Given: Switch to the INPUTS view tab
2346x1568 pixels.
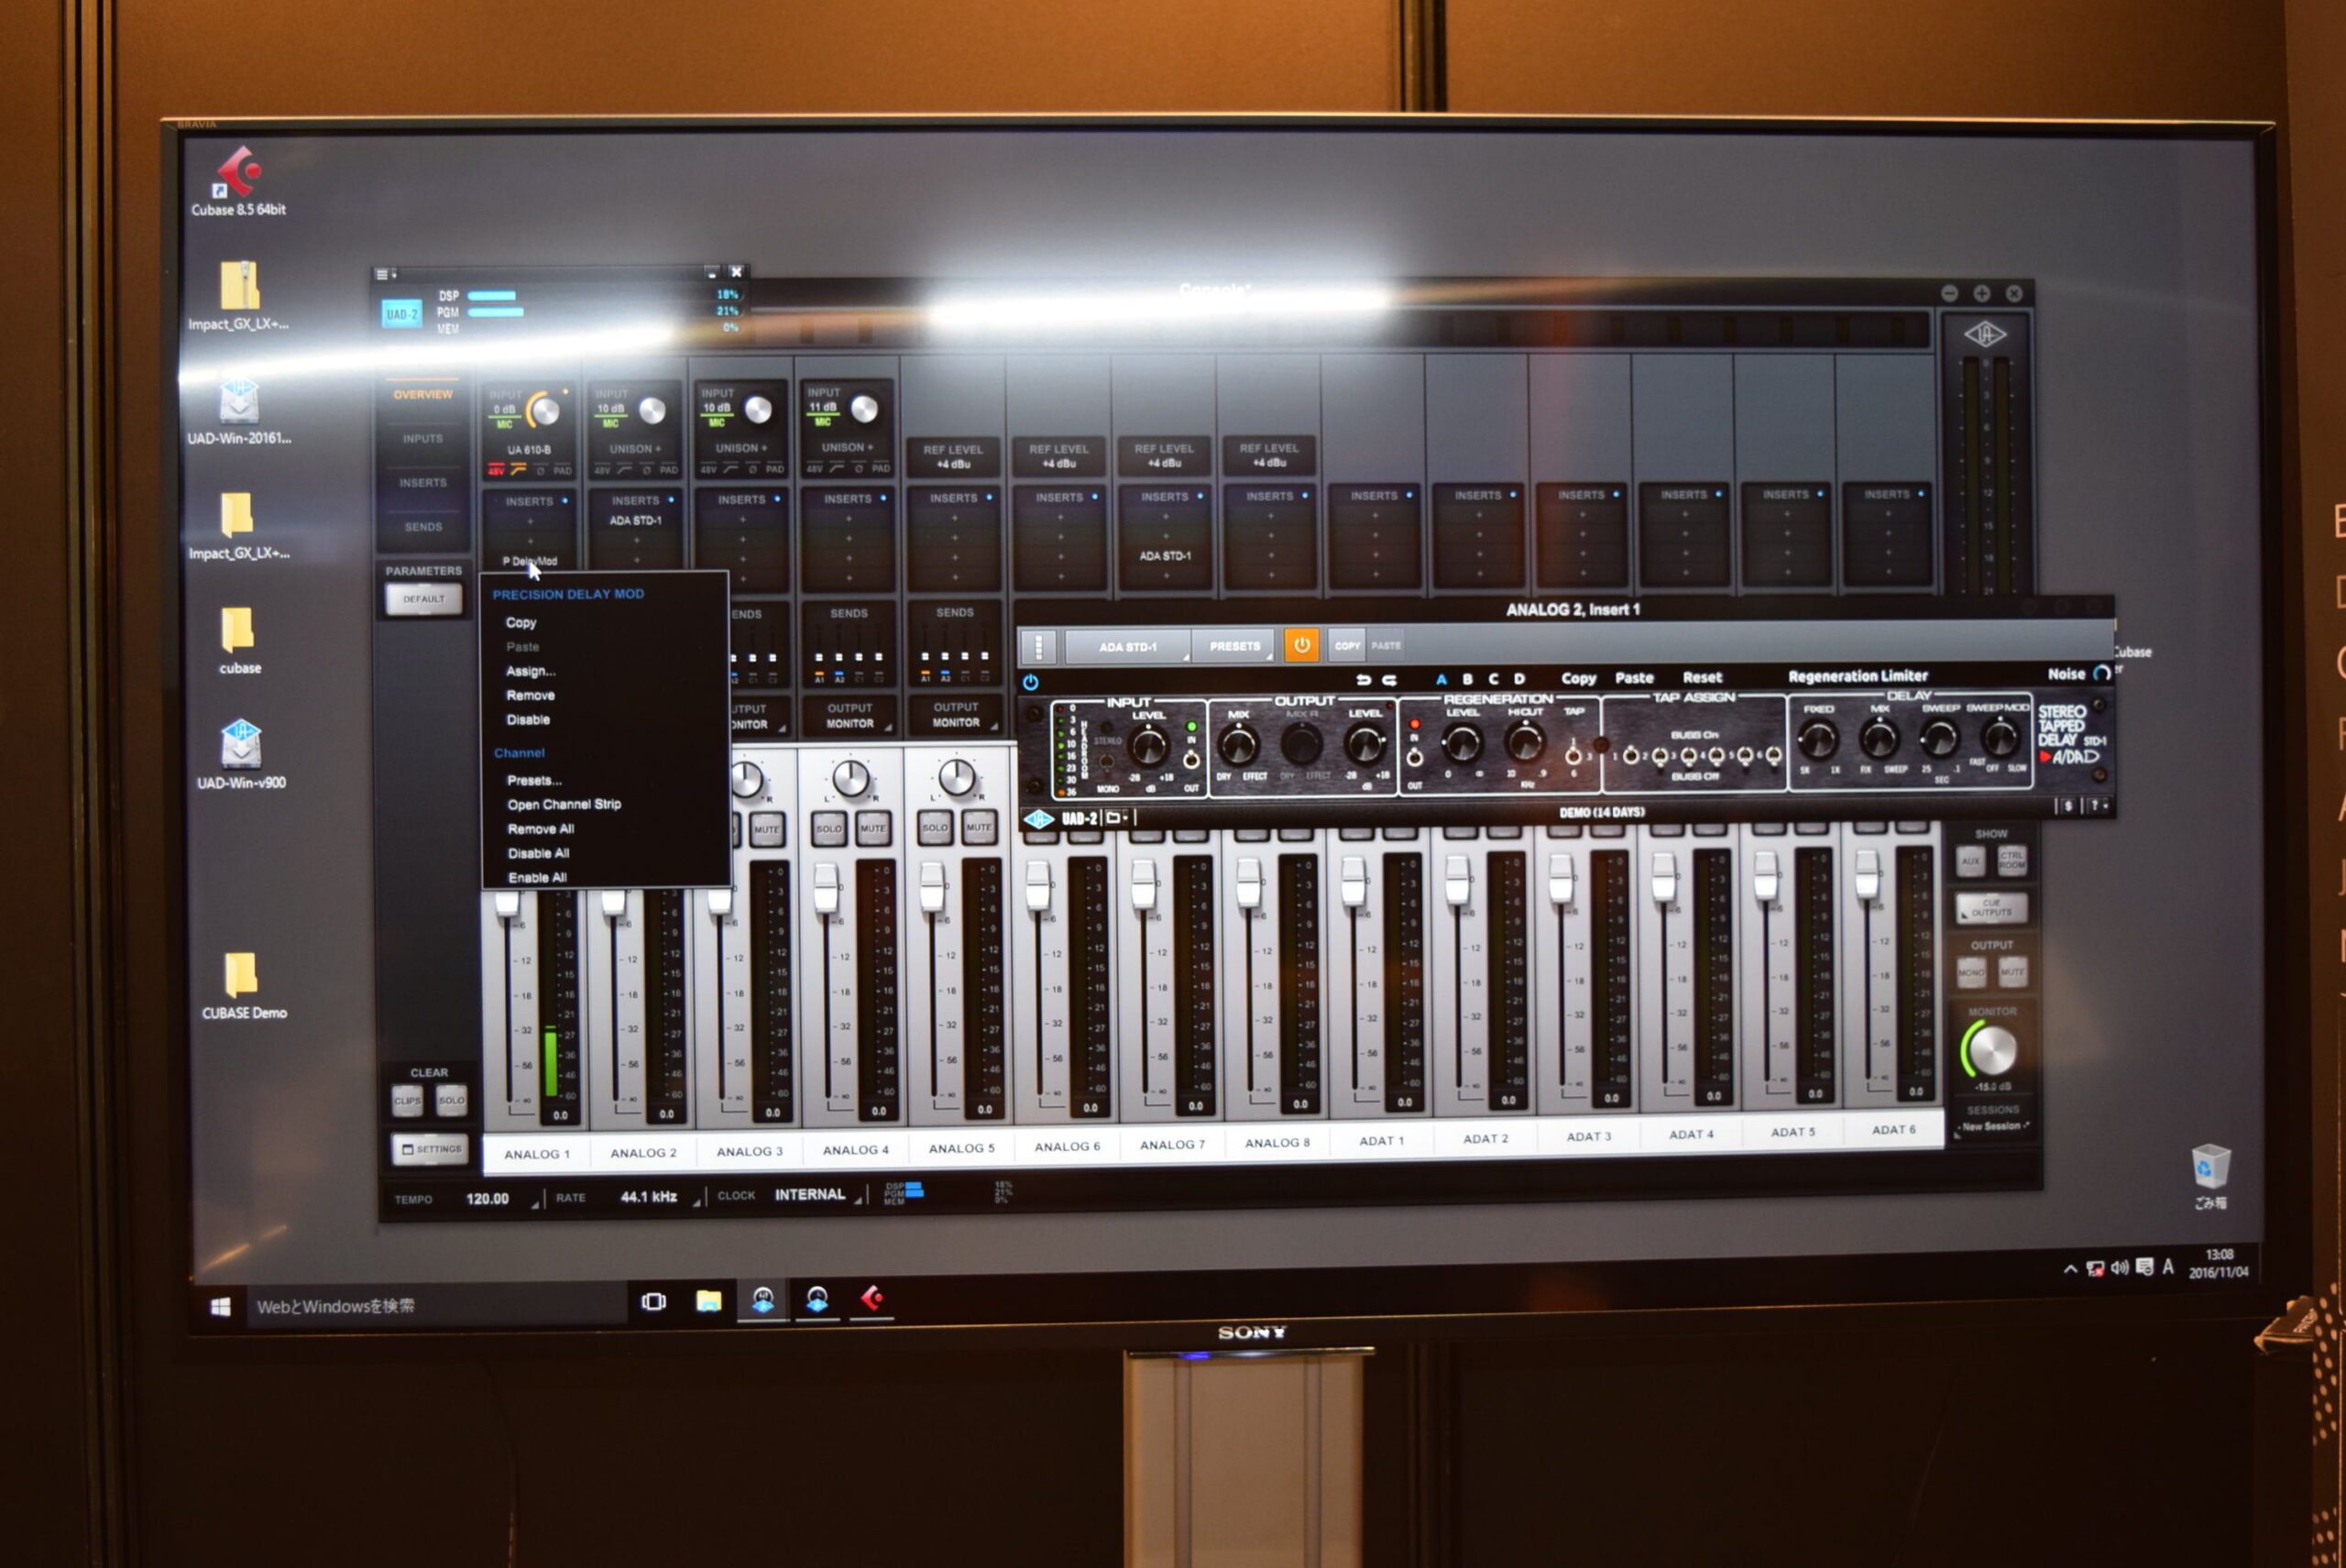Looking at the screenshot, I should tap(423, 439).
